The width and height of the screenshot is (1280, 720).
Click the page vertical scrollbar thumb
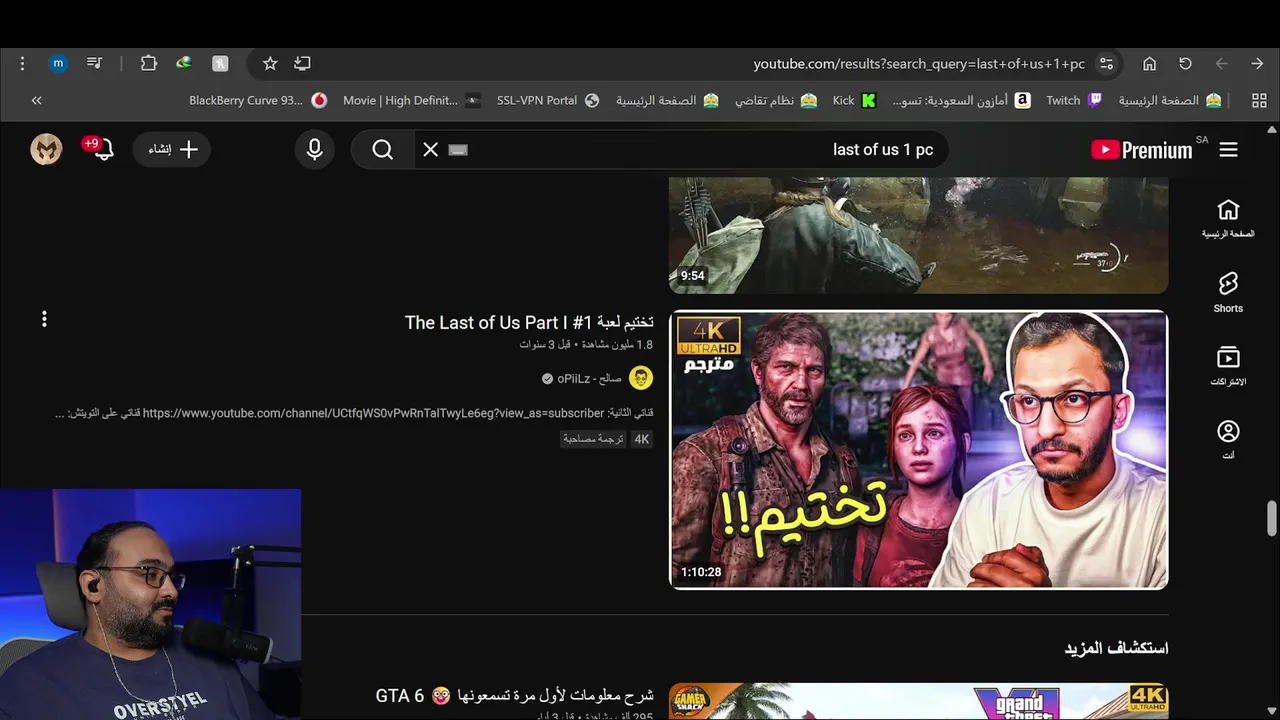pyautogui.click(x=1272, y=519)
